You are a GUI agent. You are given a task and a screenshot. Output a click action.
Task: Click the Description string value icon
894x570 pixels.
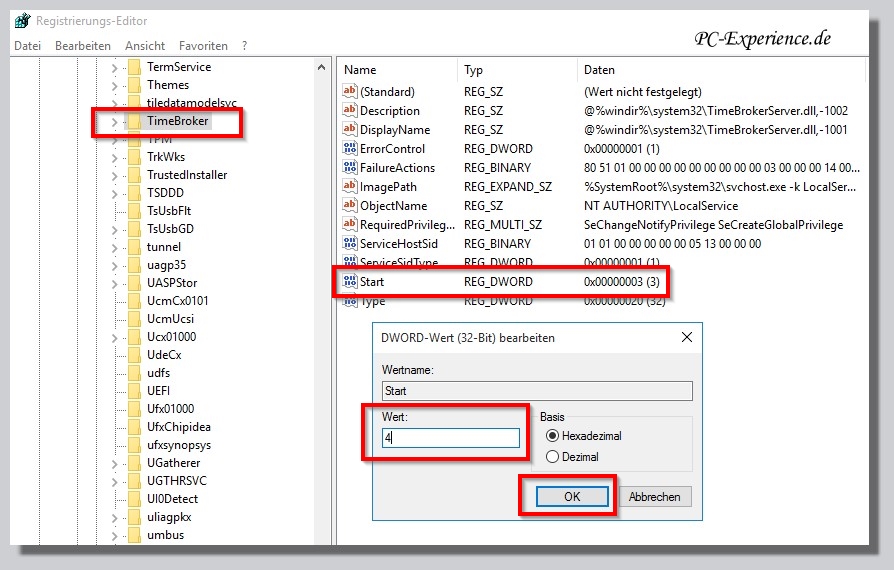[350, 111]
